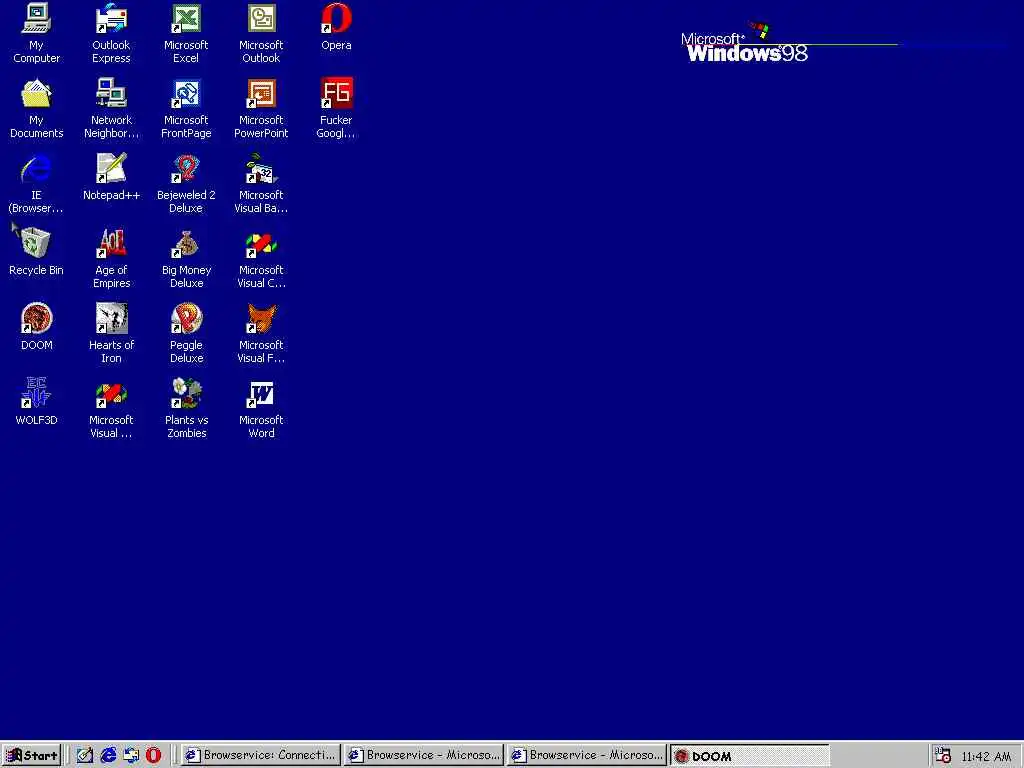The width and height of the screenshot is (1024, 768).
Task: Click the 11:42 AM system clock
Action: (x=986, y=756)
